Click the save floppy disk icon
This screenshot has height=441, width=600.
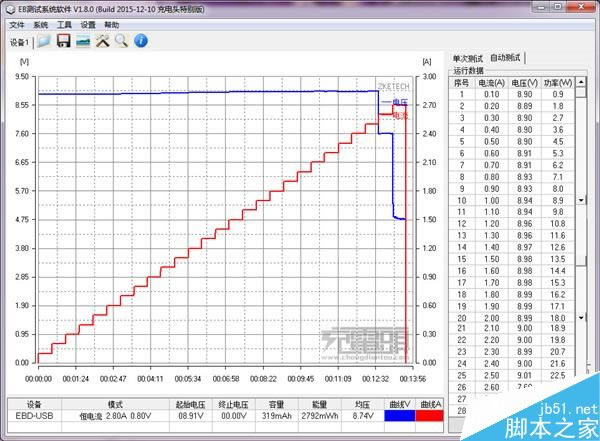point(63,41)
